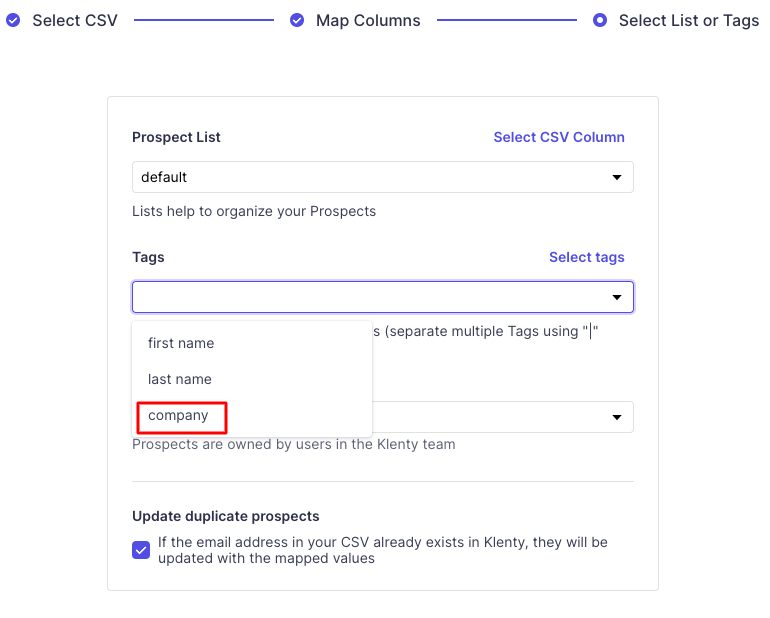Click the Tags field dropdown arrow icon

click(x=617, y=298)
